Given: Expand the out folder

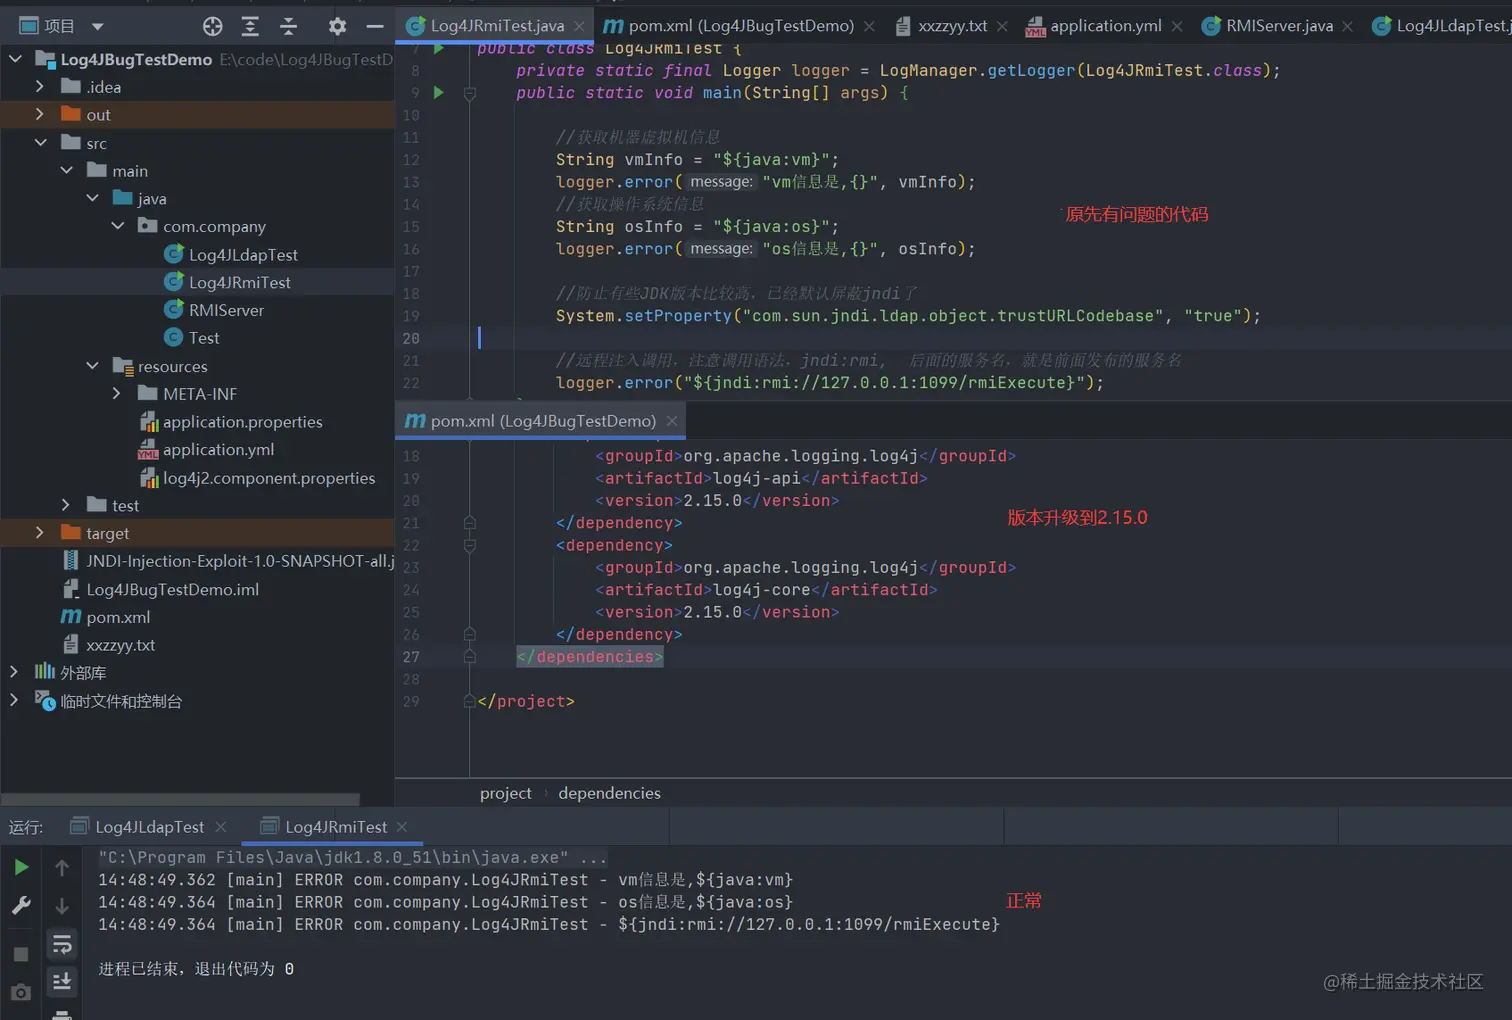Looking at the screenshot, I should click(x=40, y=114).
